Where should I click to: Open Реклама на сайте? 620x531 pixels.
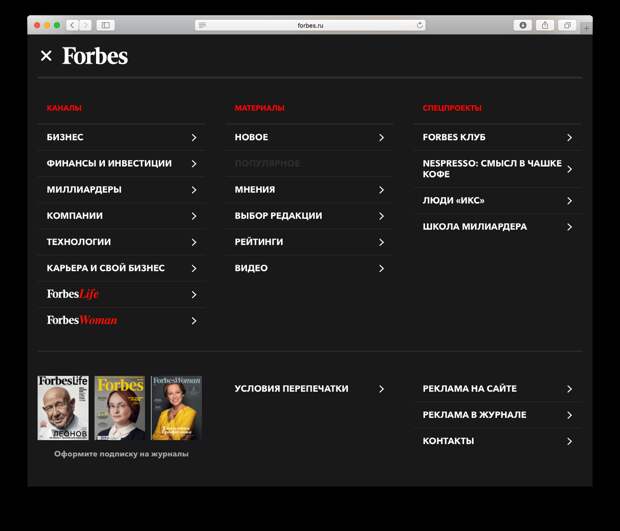(x=497, y=389)
